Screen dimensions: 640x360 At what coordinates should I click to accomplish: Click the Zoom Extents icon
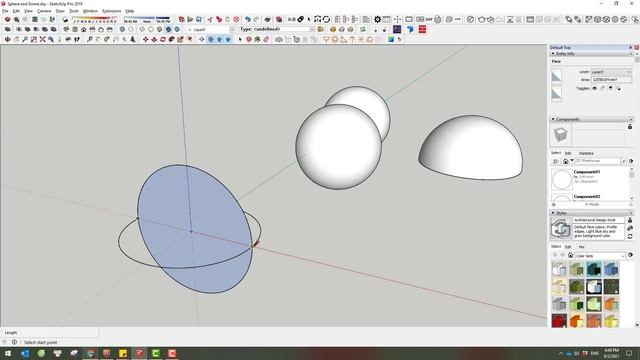[x=42, y=39]
